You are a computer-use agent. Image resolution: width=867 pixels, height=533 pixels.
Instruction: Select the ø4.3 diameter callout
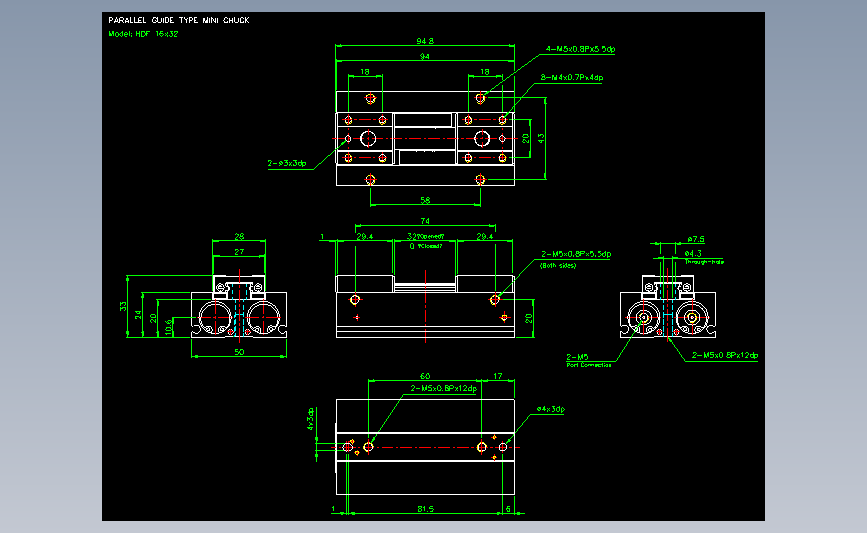point(693,254)
